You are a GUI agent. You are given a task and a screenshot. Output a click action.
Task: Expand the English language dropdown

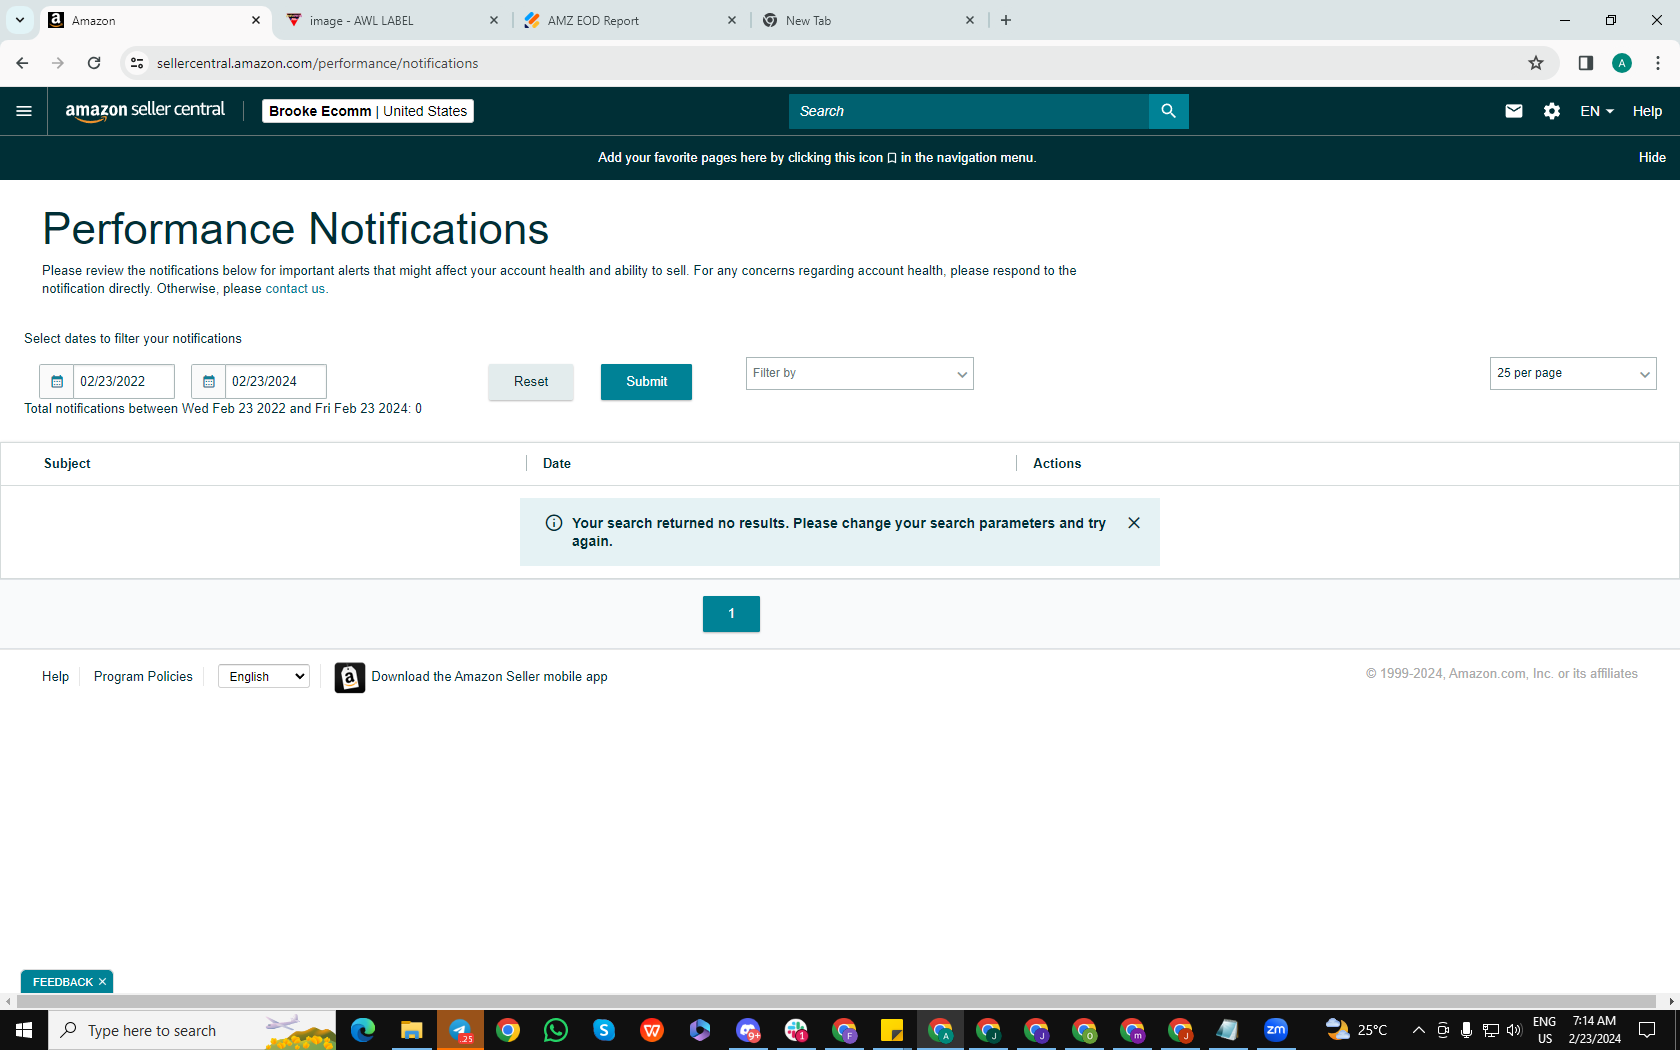tap(264, 677)
